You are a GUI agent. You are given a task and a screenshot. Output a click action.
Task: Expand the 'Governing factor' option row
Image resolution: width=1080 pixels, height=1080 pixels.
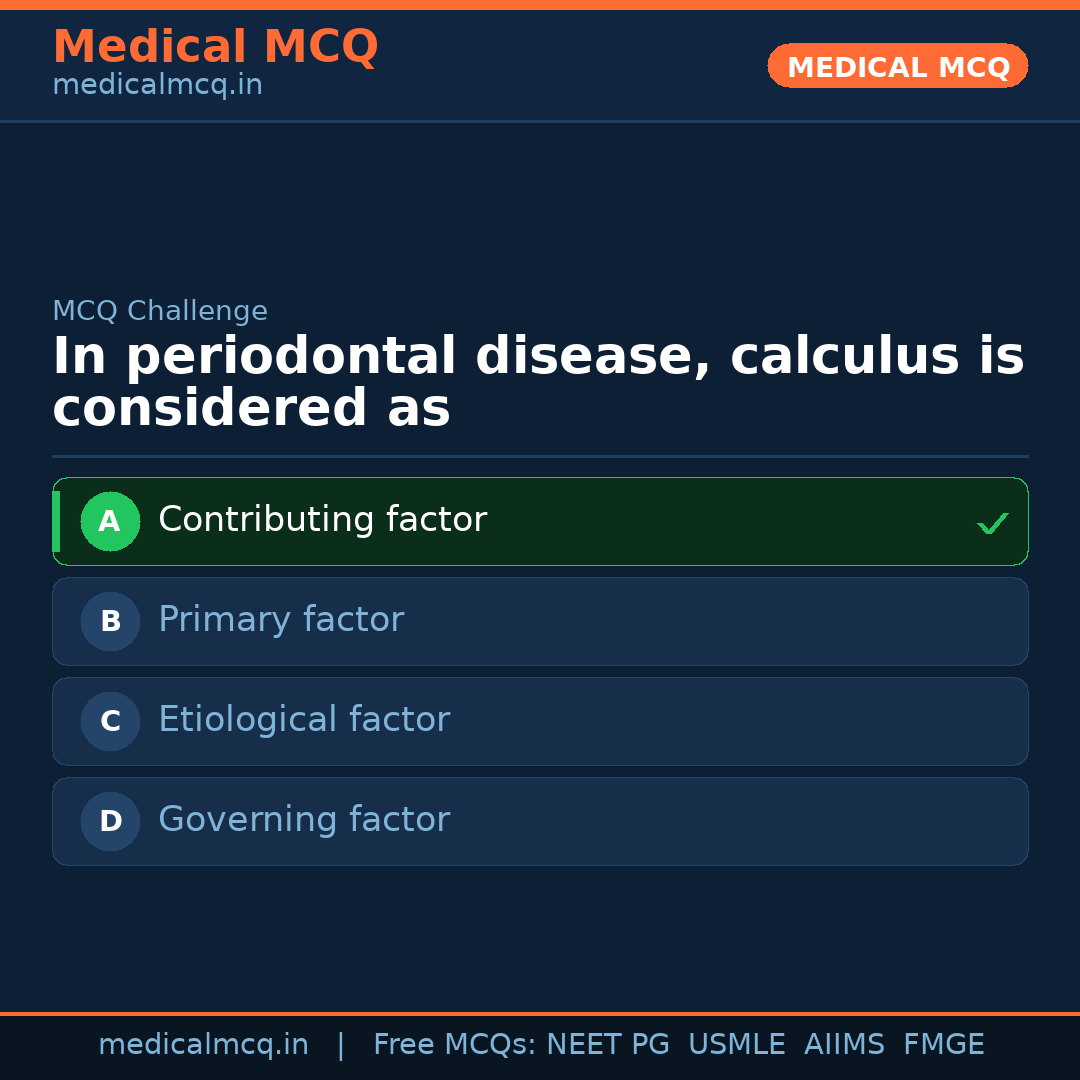pyautogui.click(x=540, y=821)
